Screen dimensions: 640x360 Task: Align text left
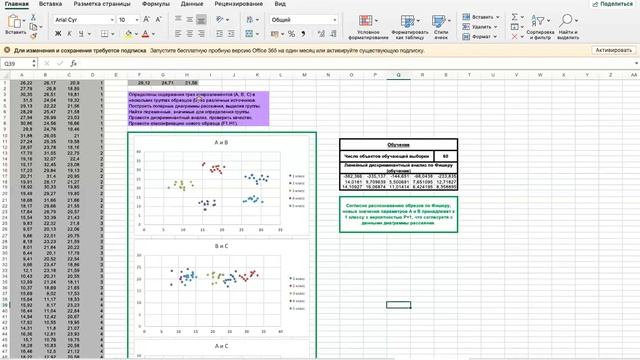[178, 34]
